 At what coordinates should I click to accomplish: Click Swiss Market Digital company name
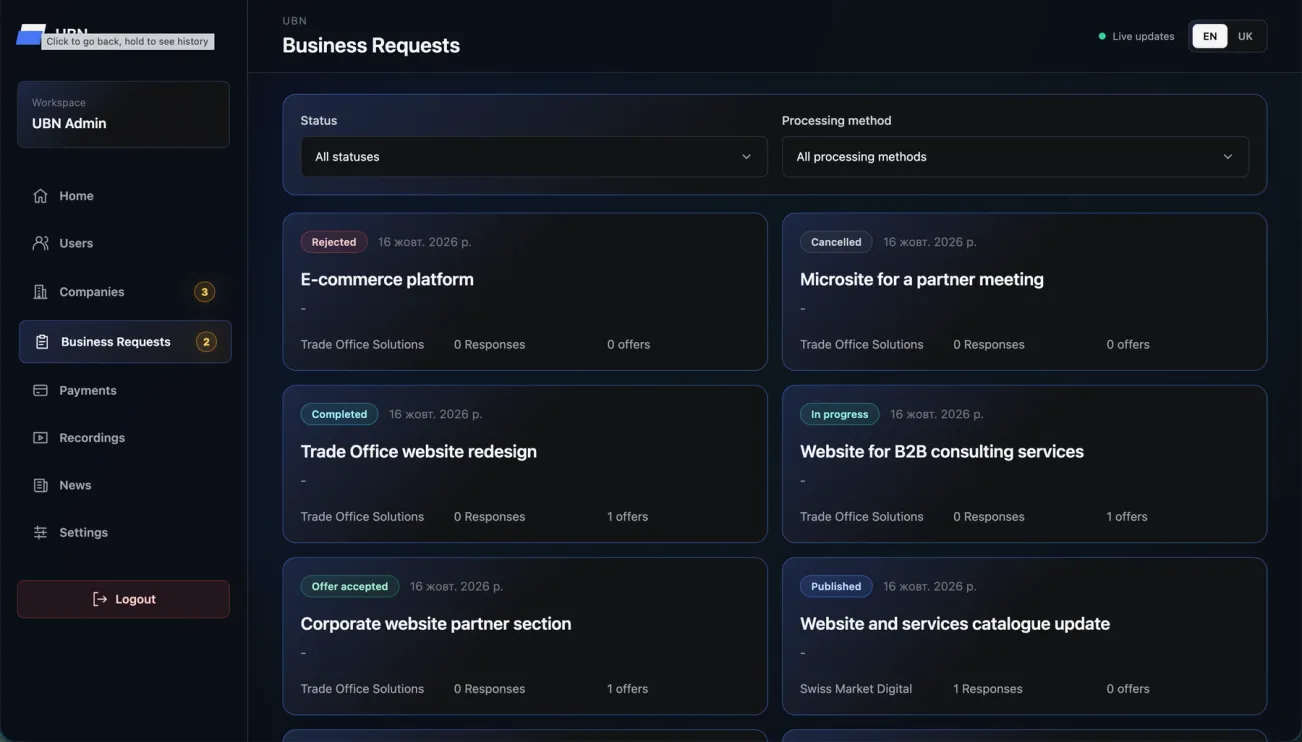coord(856,689)
